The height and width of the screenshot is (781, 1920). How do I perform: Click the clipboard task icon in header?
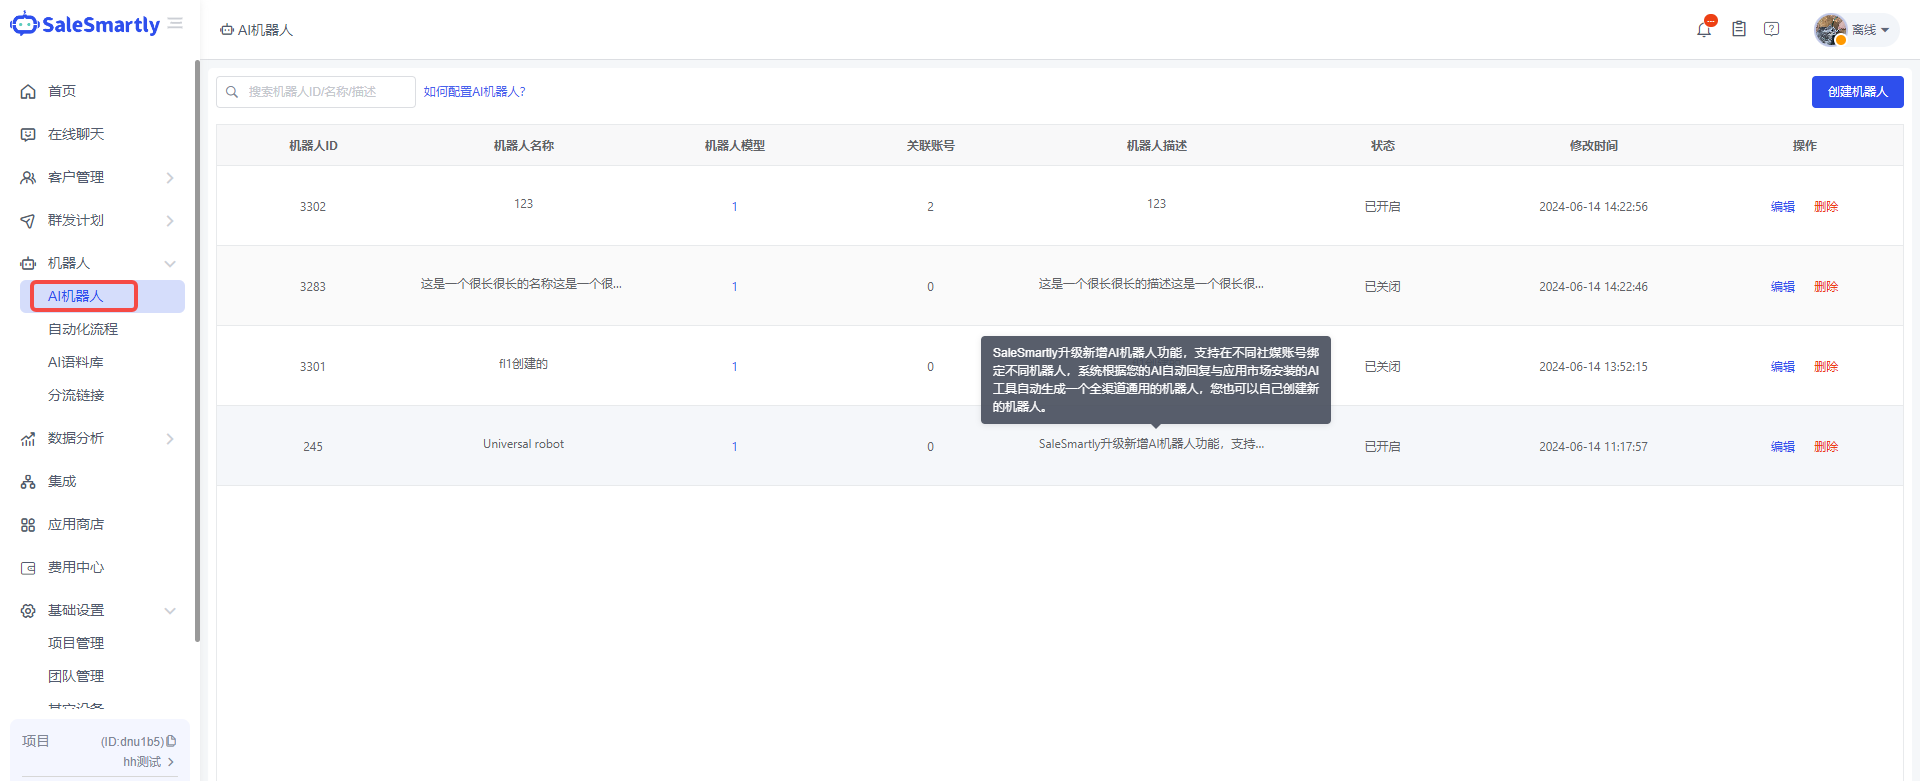pyautogui.click(x=1739, y=29)
